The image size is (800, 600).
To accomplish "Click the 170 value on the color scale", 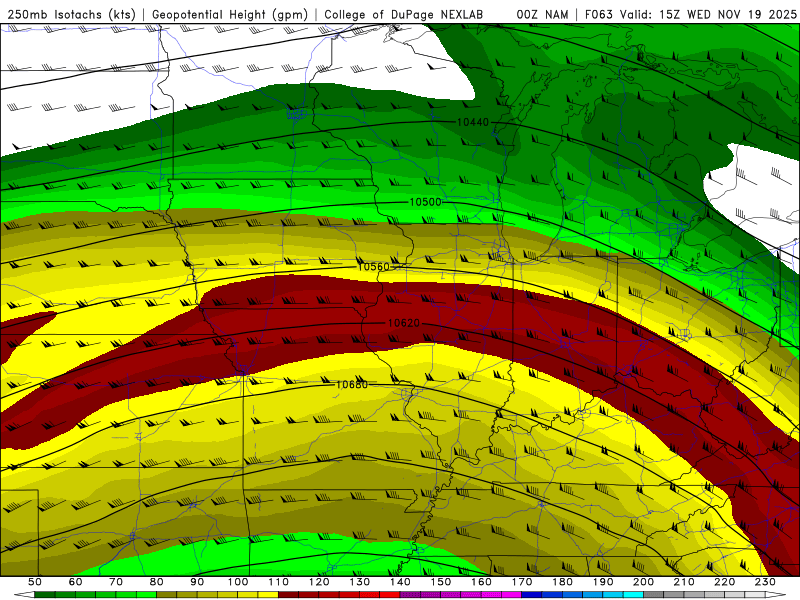I will [x=521, y=582].
